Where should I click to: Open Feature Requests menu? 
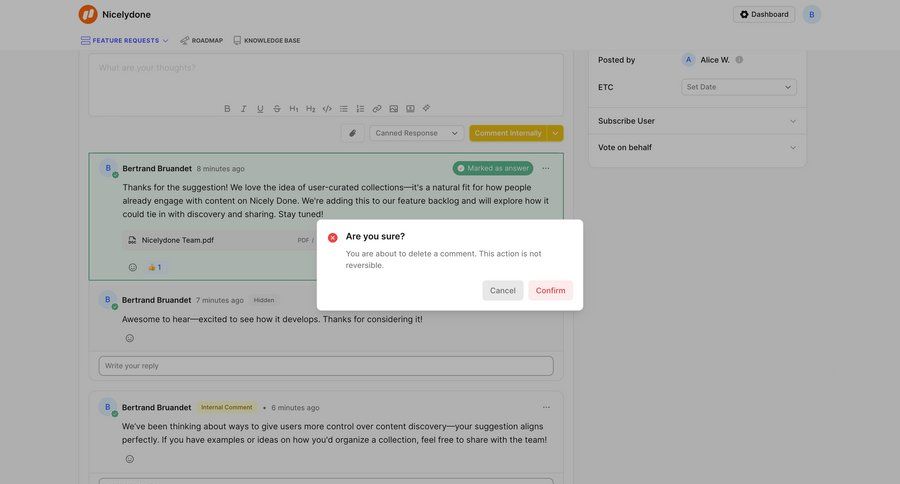pyautogui.click(x=125, y=41)
